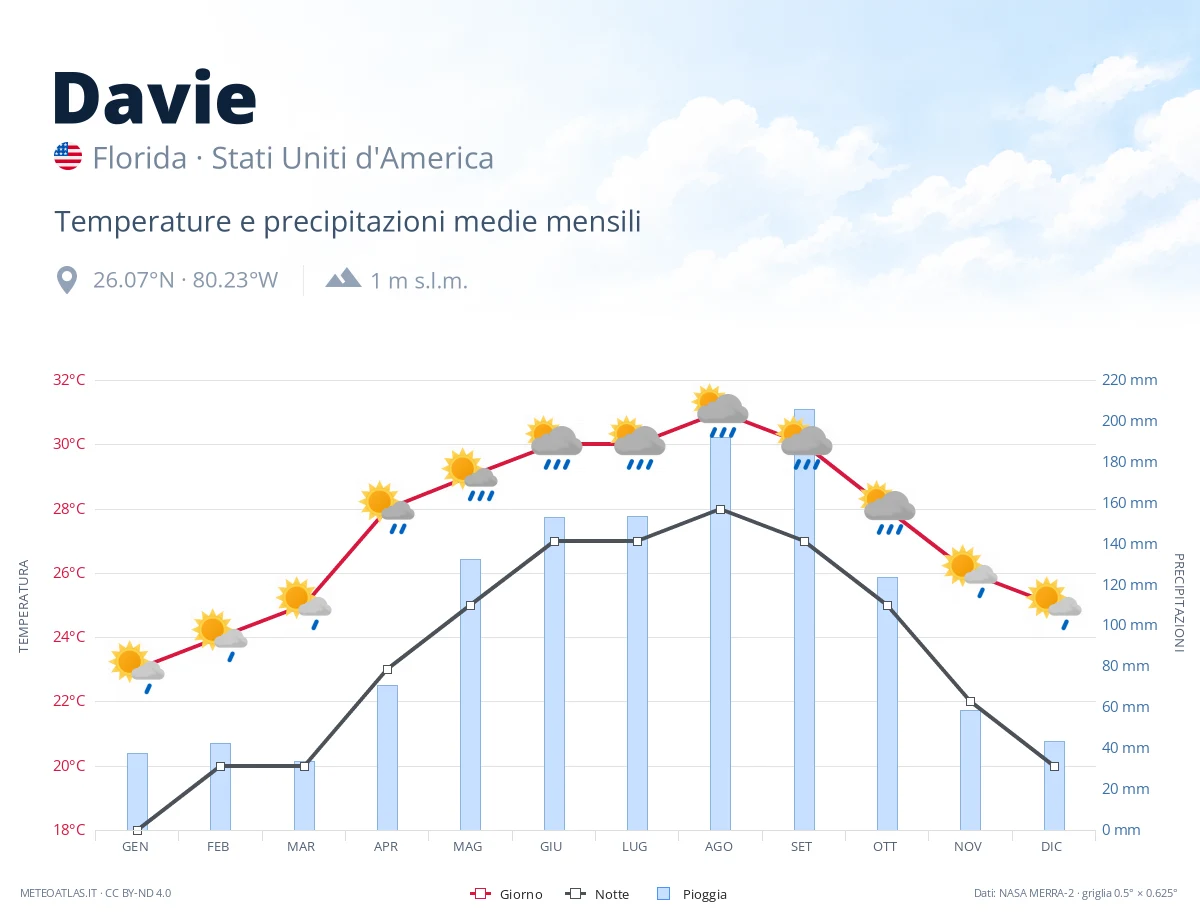1200x920 pixels.
Task: Toggle the Pioggia legend entry
Action: (693, 894)
